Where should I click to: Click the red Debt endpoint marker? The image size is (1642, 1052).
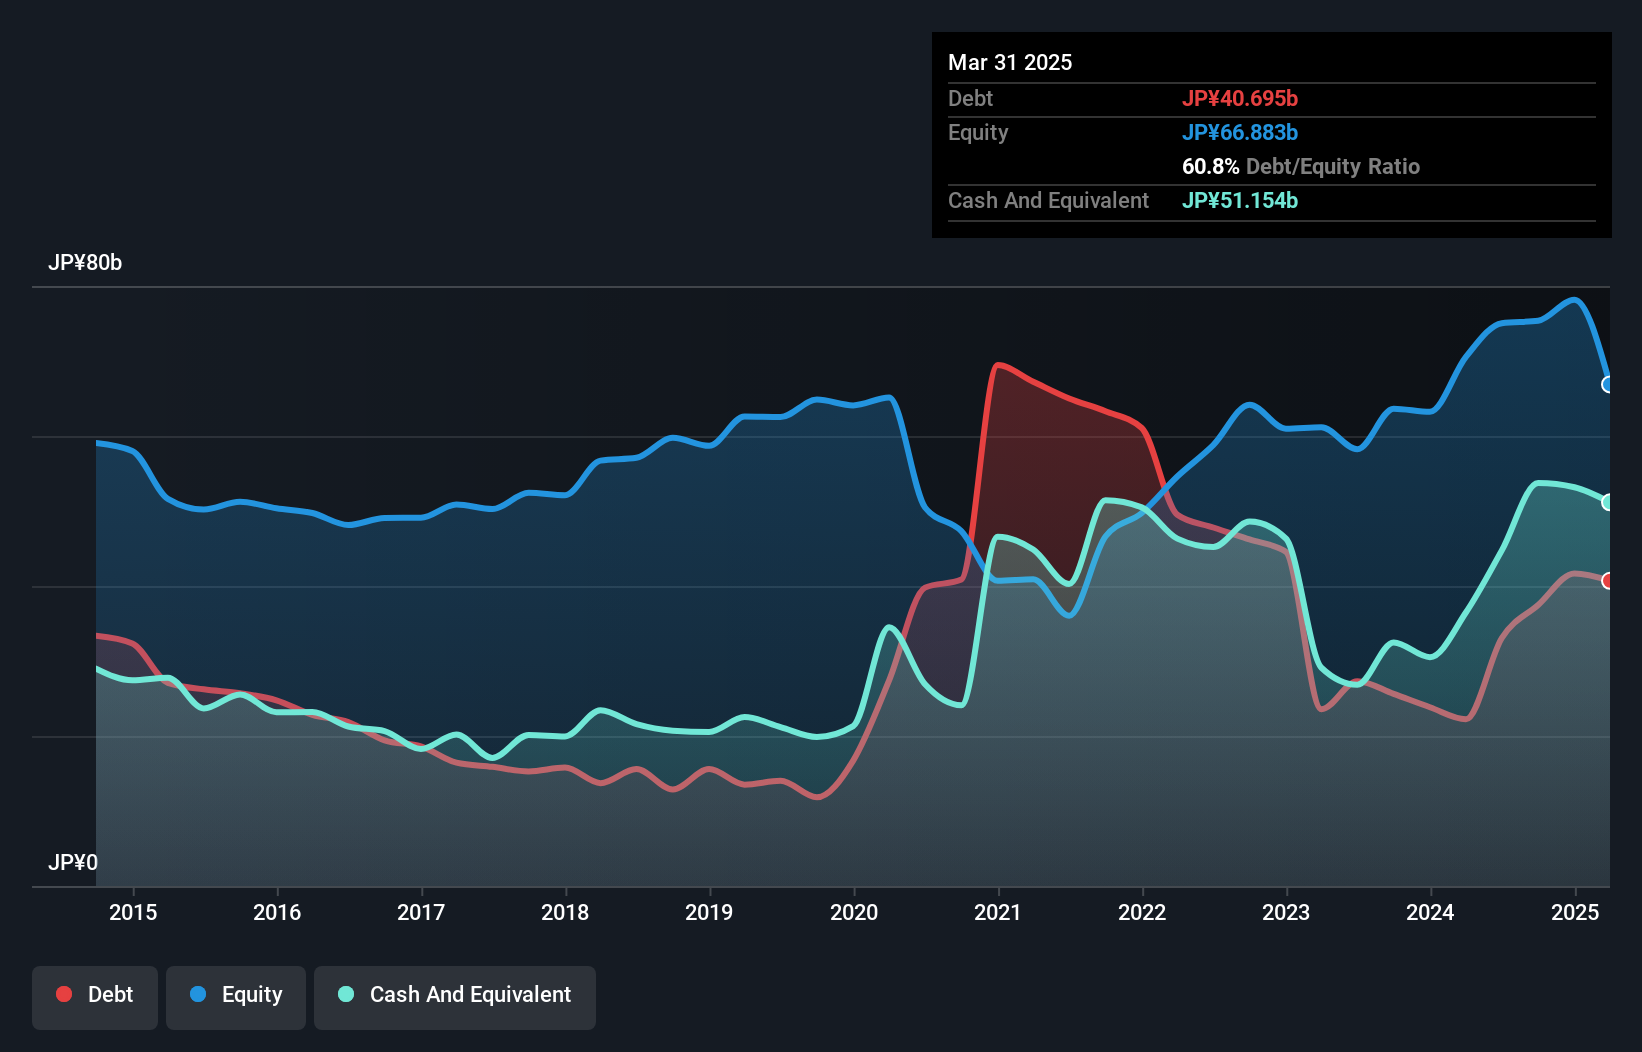[1607, 581]
